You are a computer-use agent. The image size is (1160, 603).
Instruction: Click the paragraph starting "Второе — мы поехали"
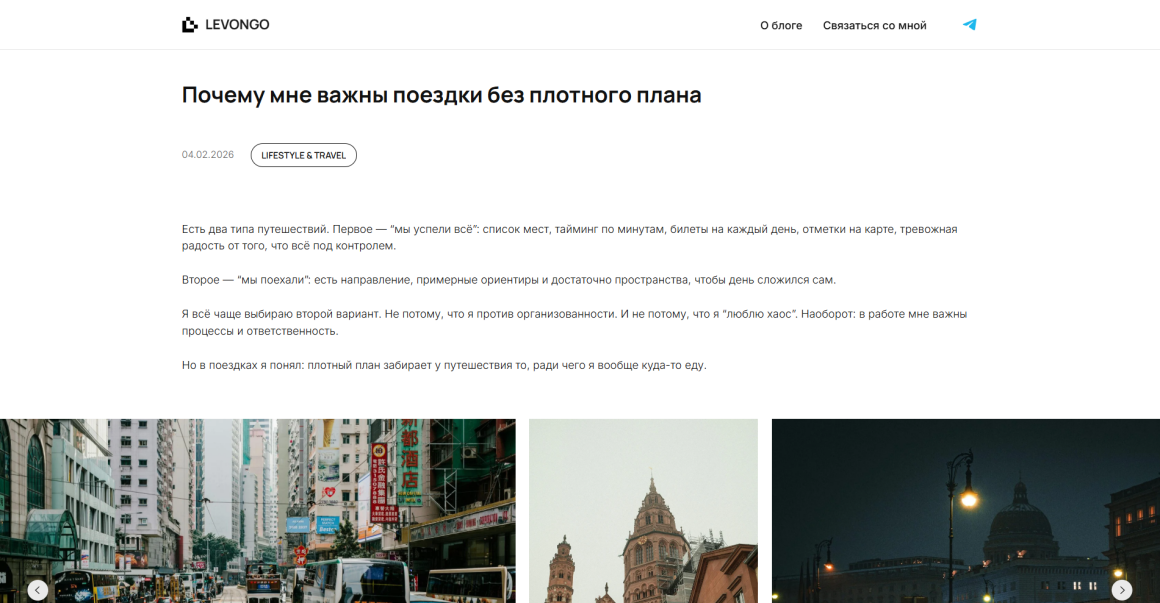(x=508, y=280)
